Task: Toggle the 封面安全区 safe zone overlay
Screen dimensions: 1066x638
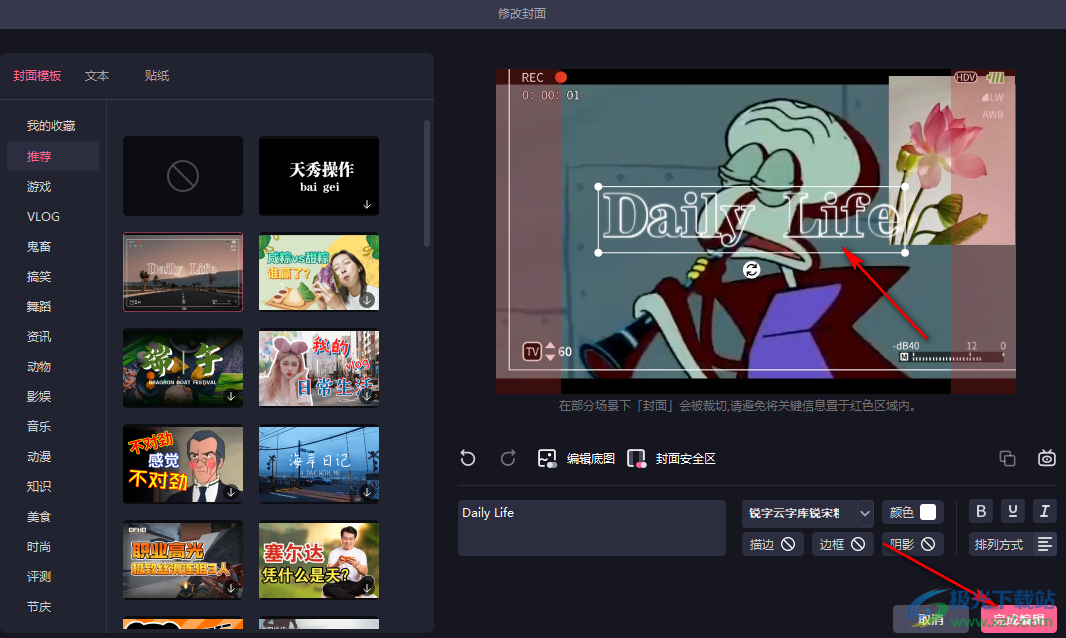Action: pos(672,458)
